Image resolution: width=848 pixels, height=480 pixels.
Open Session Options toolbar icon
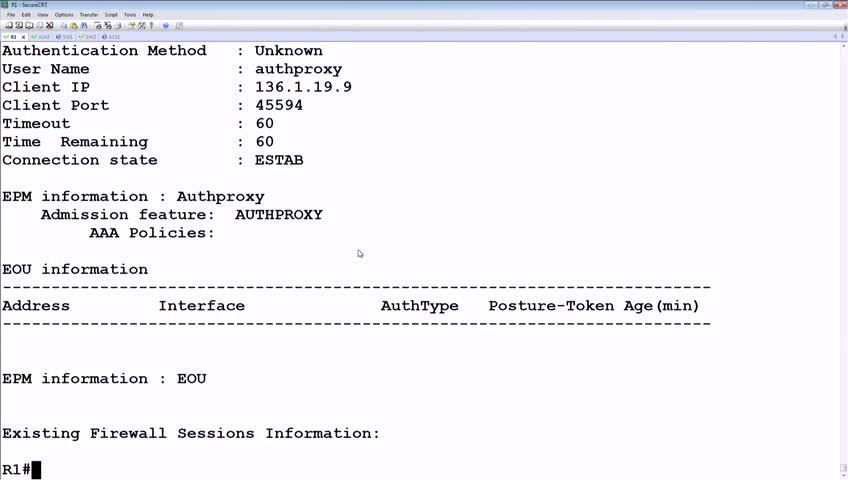131,25
